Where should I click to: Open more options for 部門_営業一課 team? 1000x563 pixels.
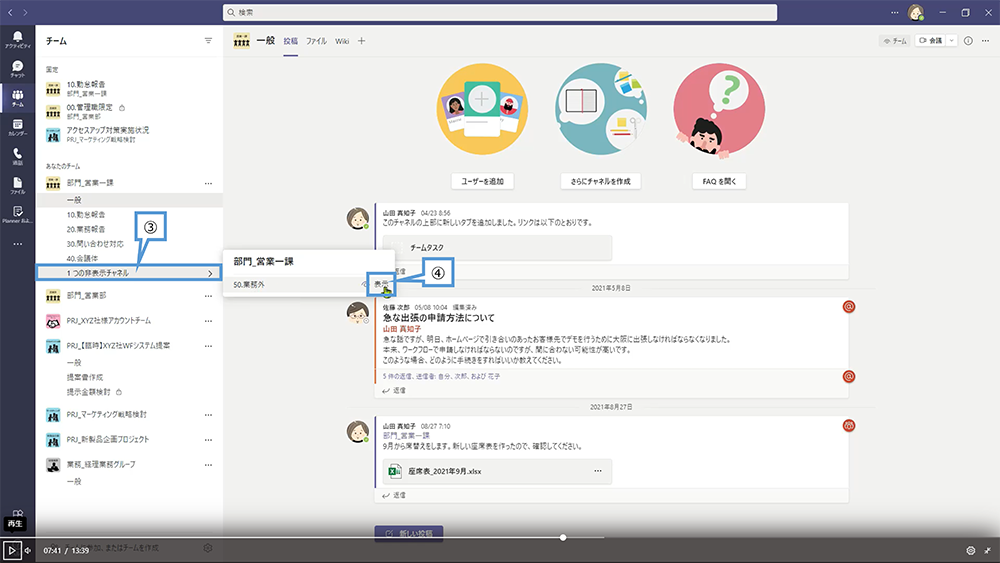pyautogui.click(x=208, y=183)
